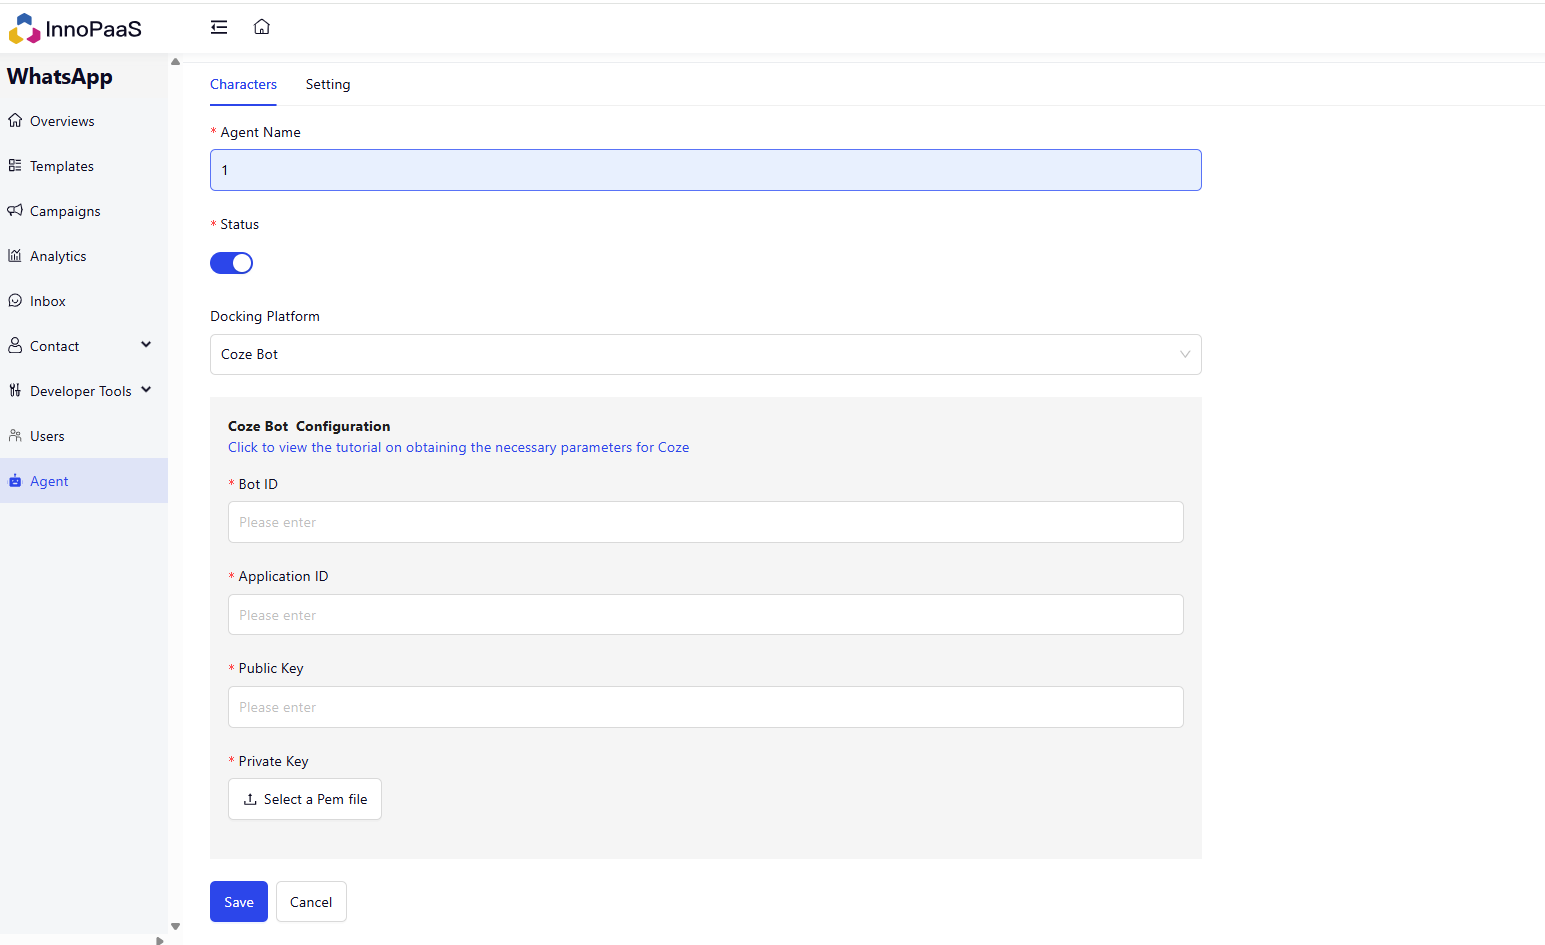This screenshot has height=945, width=1545.
Task: Open the Inbox chat icon
Action: click(x=15, y=301)
